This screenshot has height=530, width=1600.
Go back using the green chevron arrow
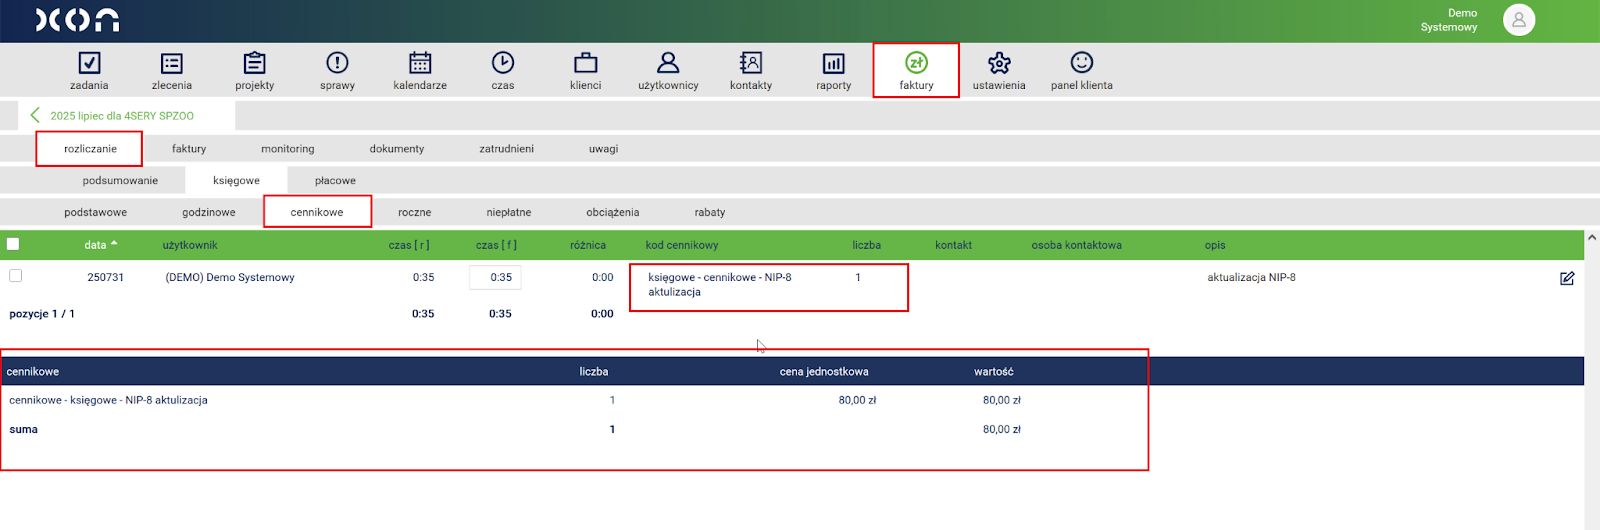(35, 115)
